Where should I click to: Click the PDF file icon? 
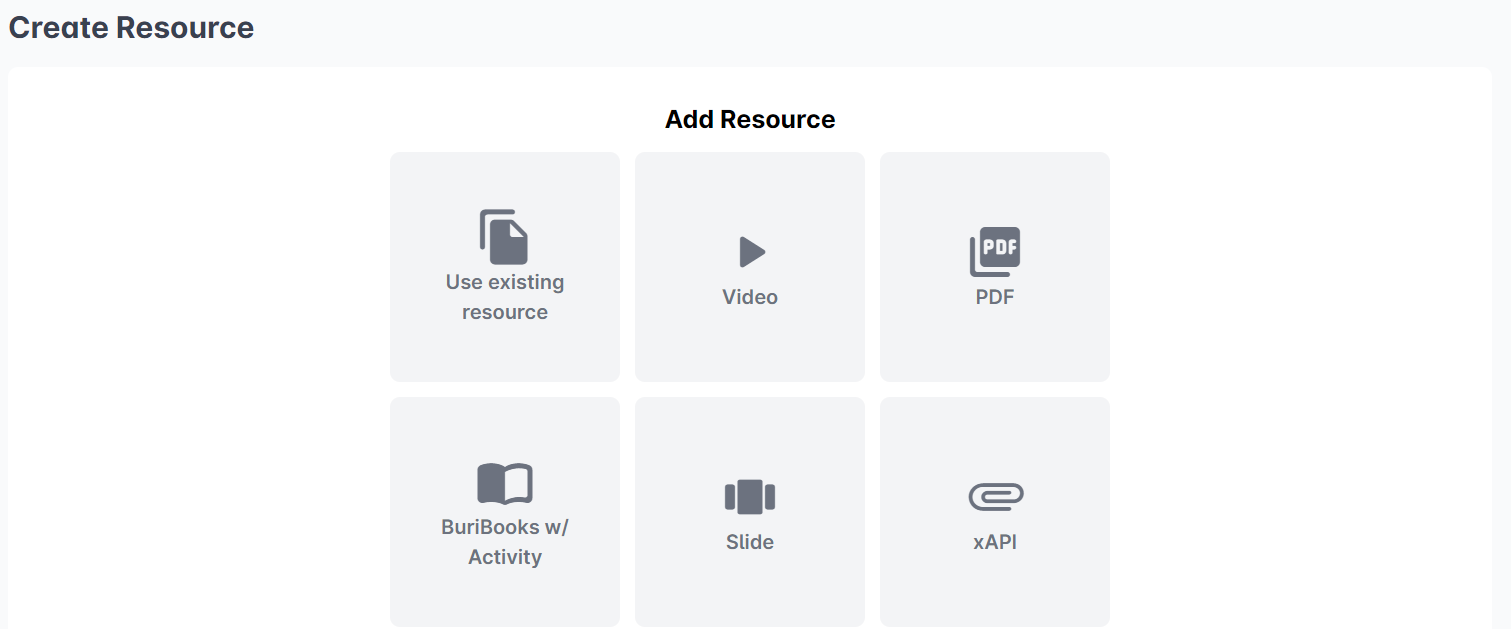click(x=995, y=251)
